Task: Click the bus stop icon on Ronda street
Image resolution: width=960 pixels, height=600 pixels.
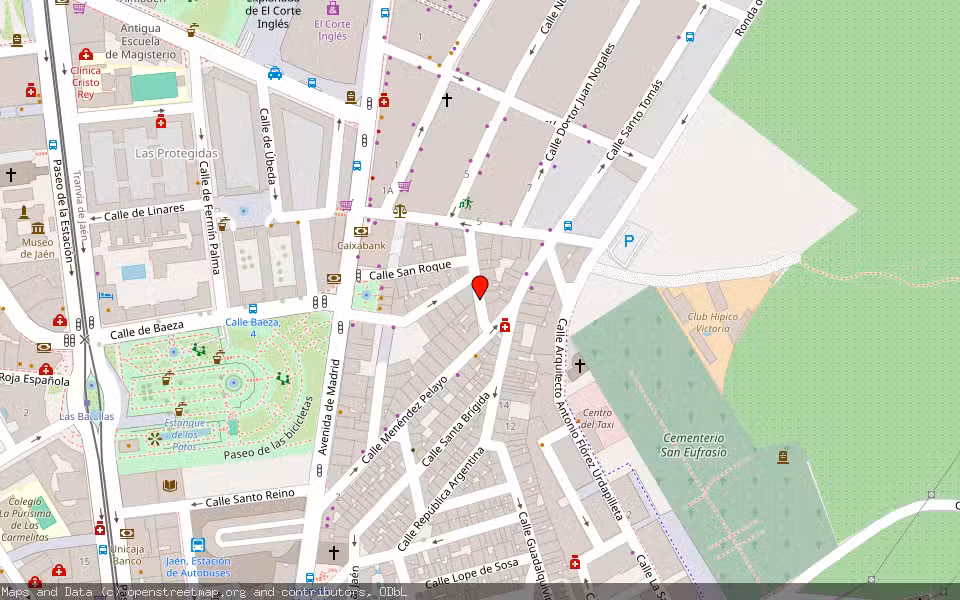Action: (690, 37)
